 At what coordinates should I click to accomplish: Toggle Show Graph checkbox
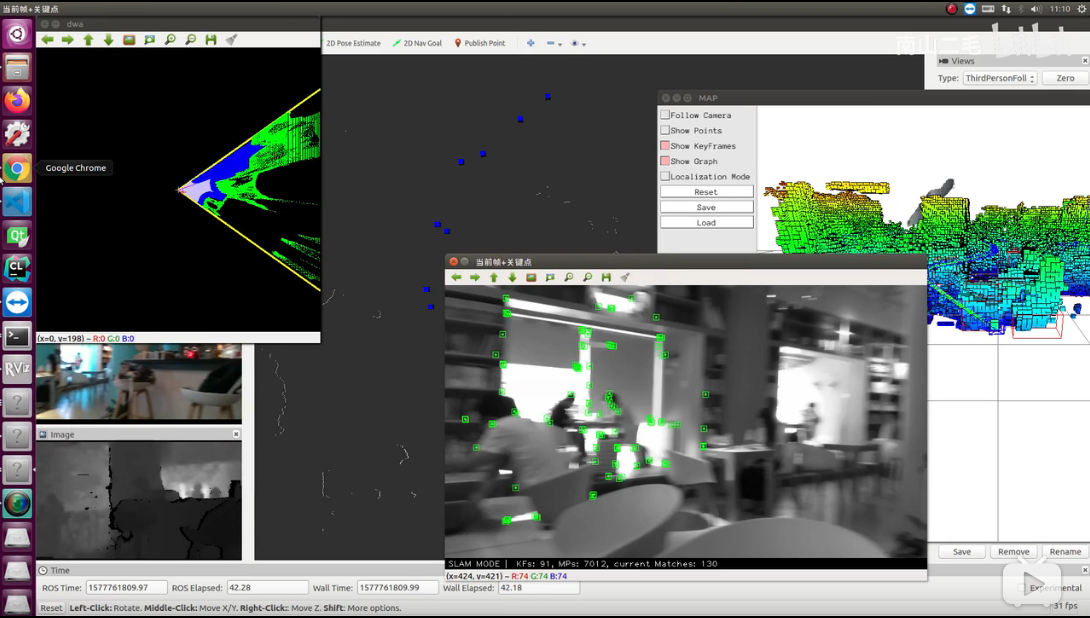pyautogui.click(x=665, y=161)
